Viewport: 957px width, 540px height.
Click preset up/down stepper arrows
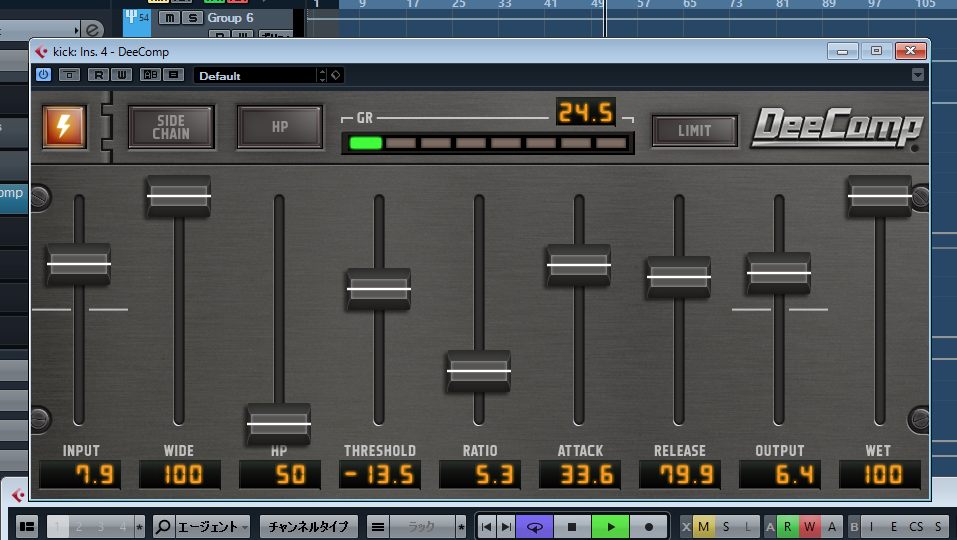tap(323, 76)
